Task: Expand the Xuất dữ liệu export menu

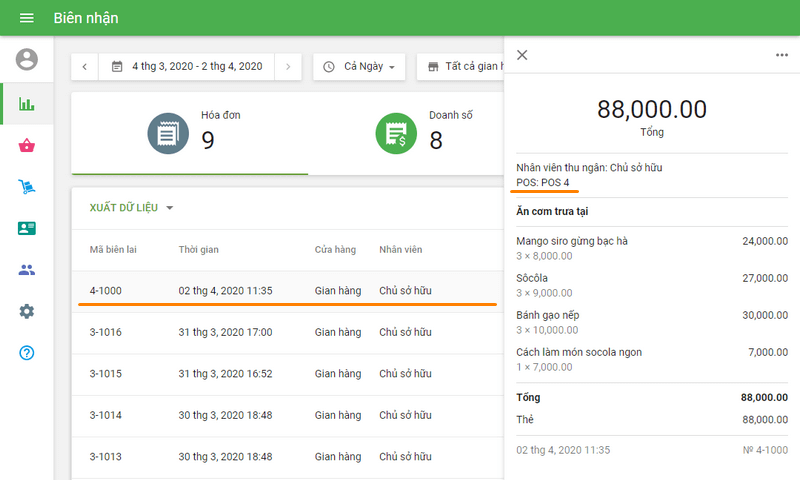Action: coord(131,208)
